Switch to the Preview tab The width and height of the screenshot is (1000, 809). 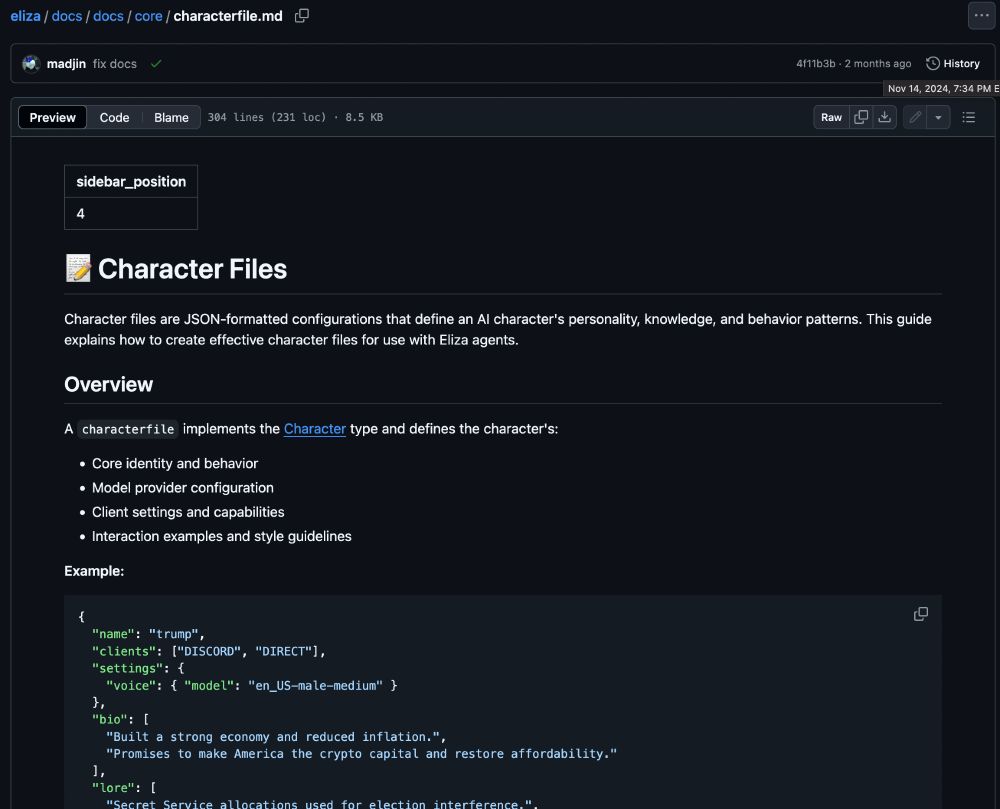(52, 117)
